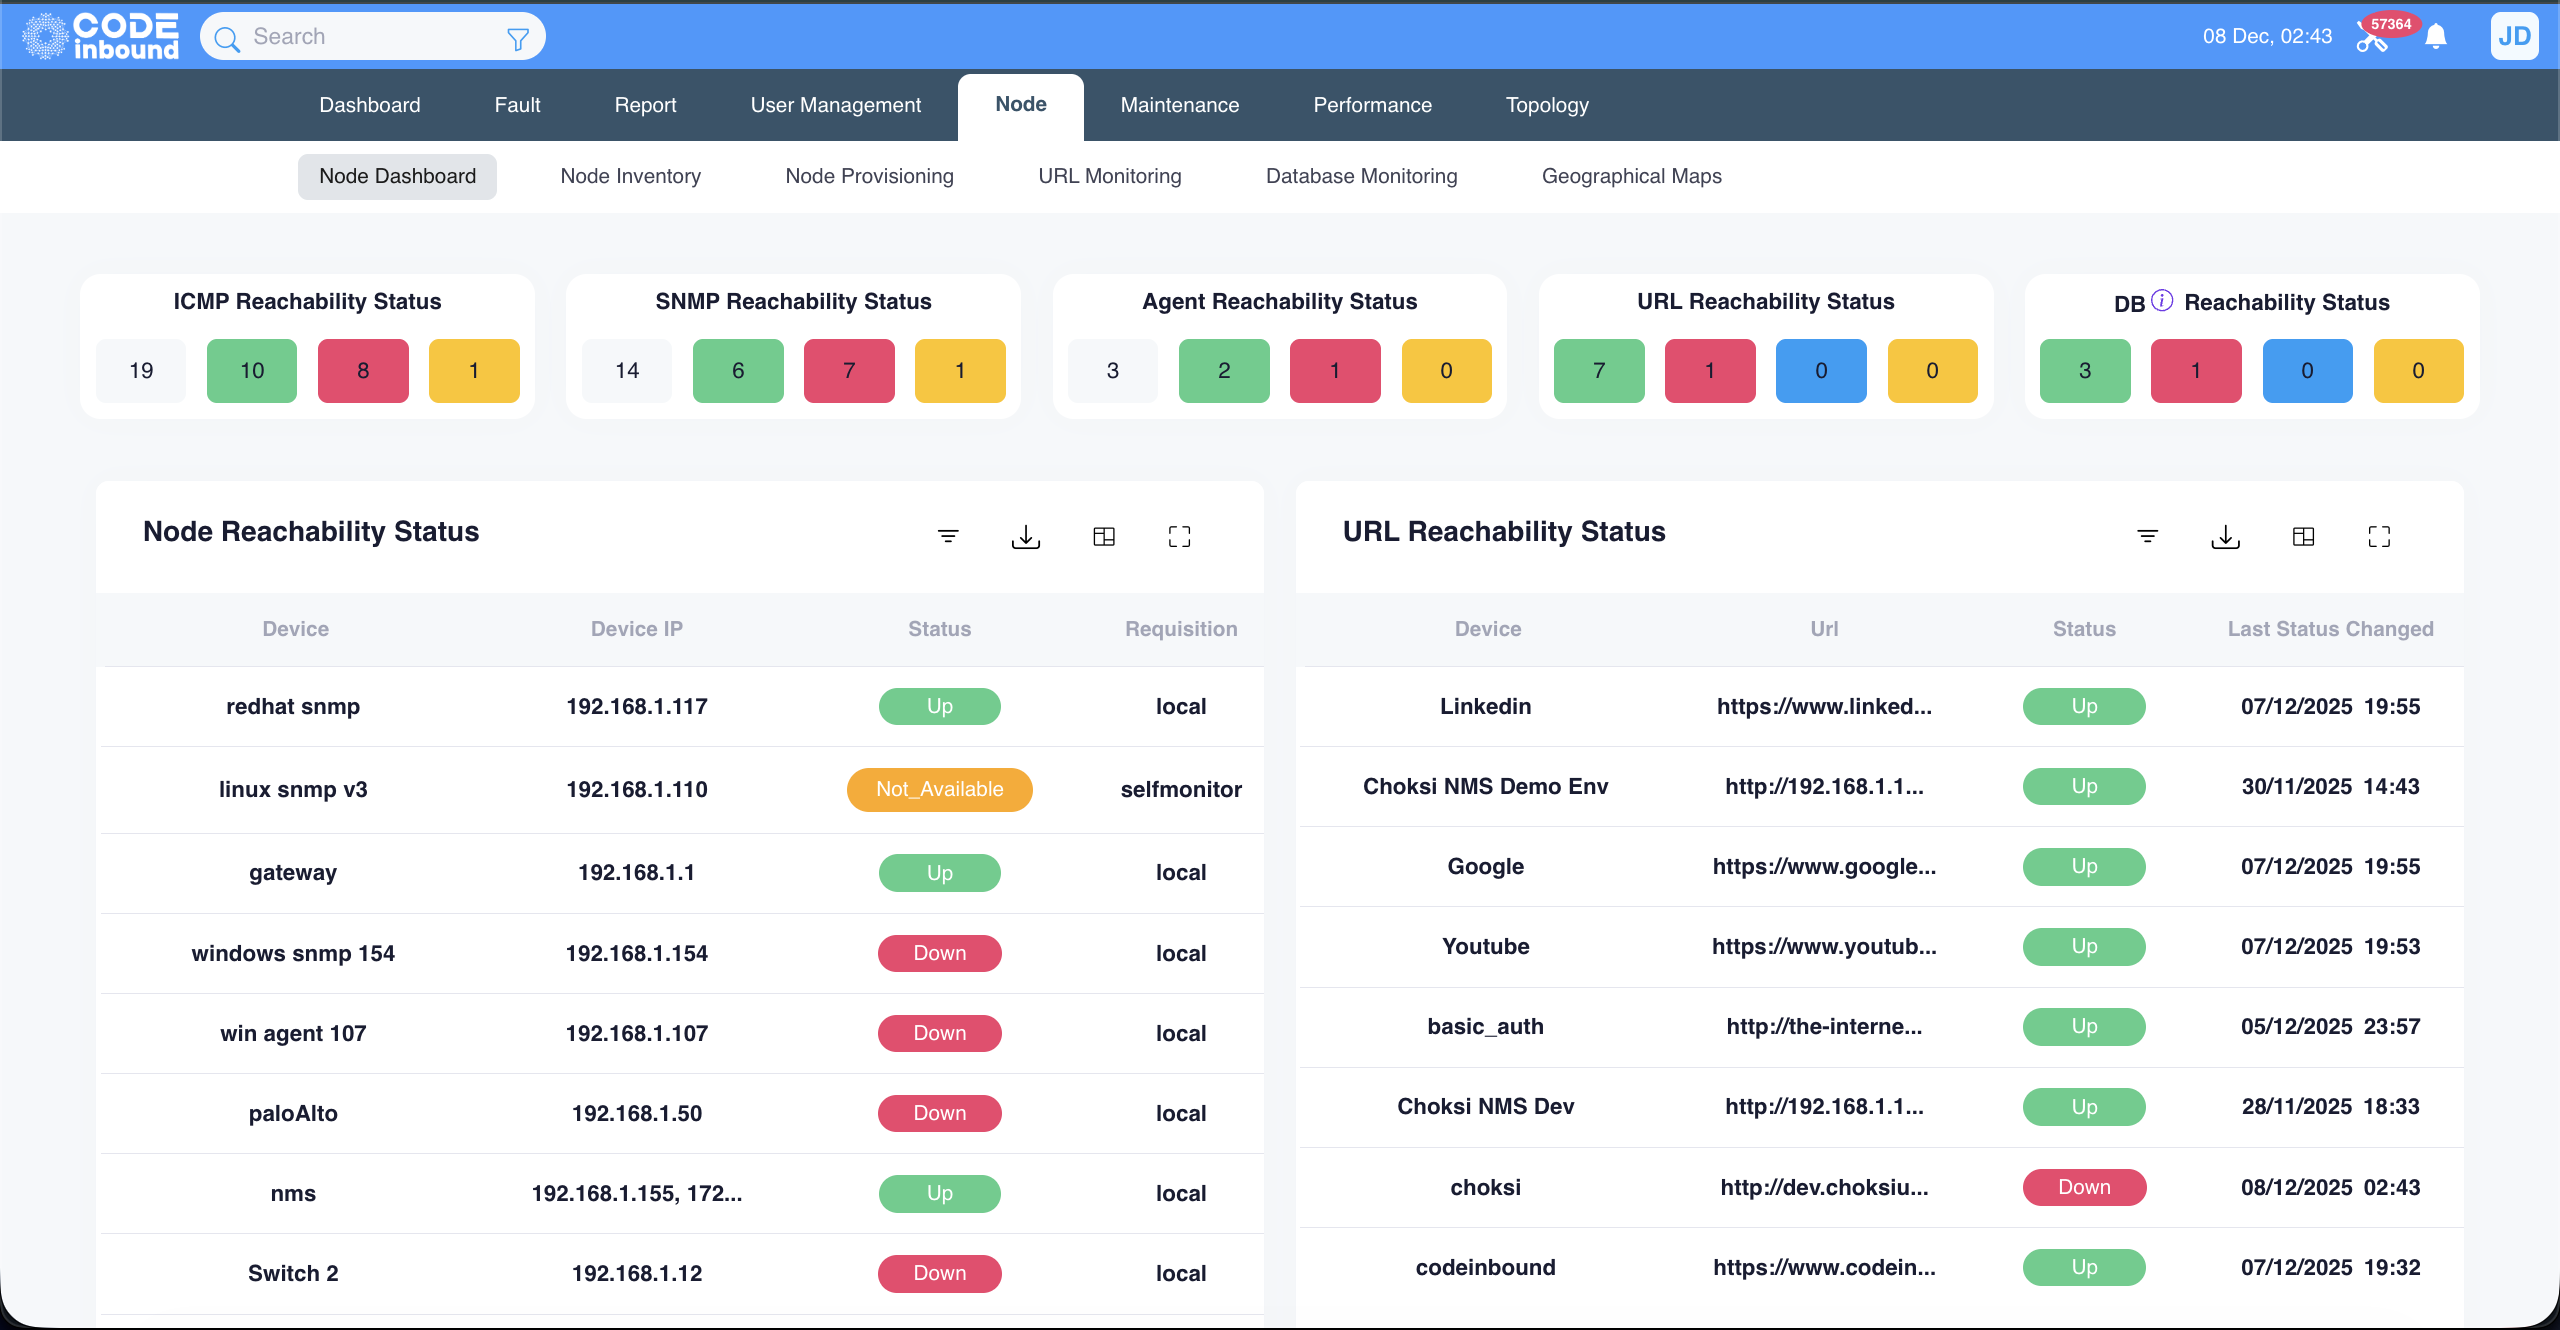2560x1330 pixels.
Task: Toggle the red down-count in ICMP Reachability
Action: click(362, 370)
